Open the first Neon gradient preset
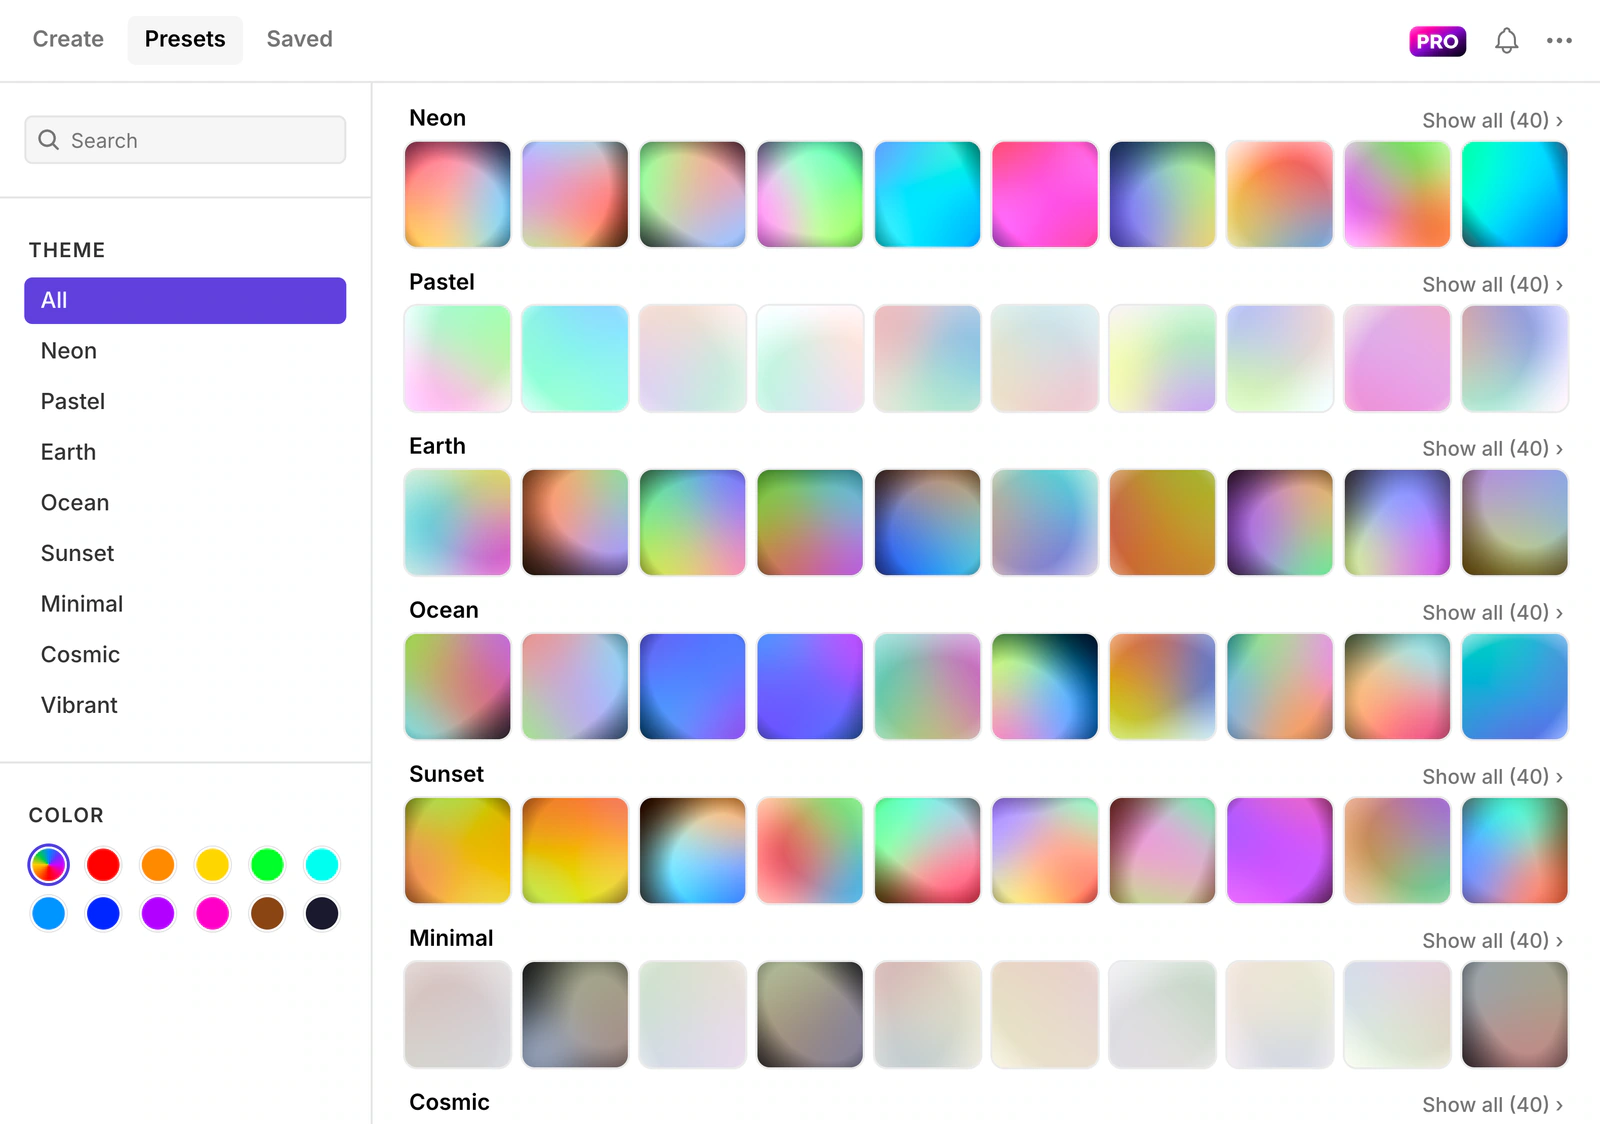 (x=458, y=194)
